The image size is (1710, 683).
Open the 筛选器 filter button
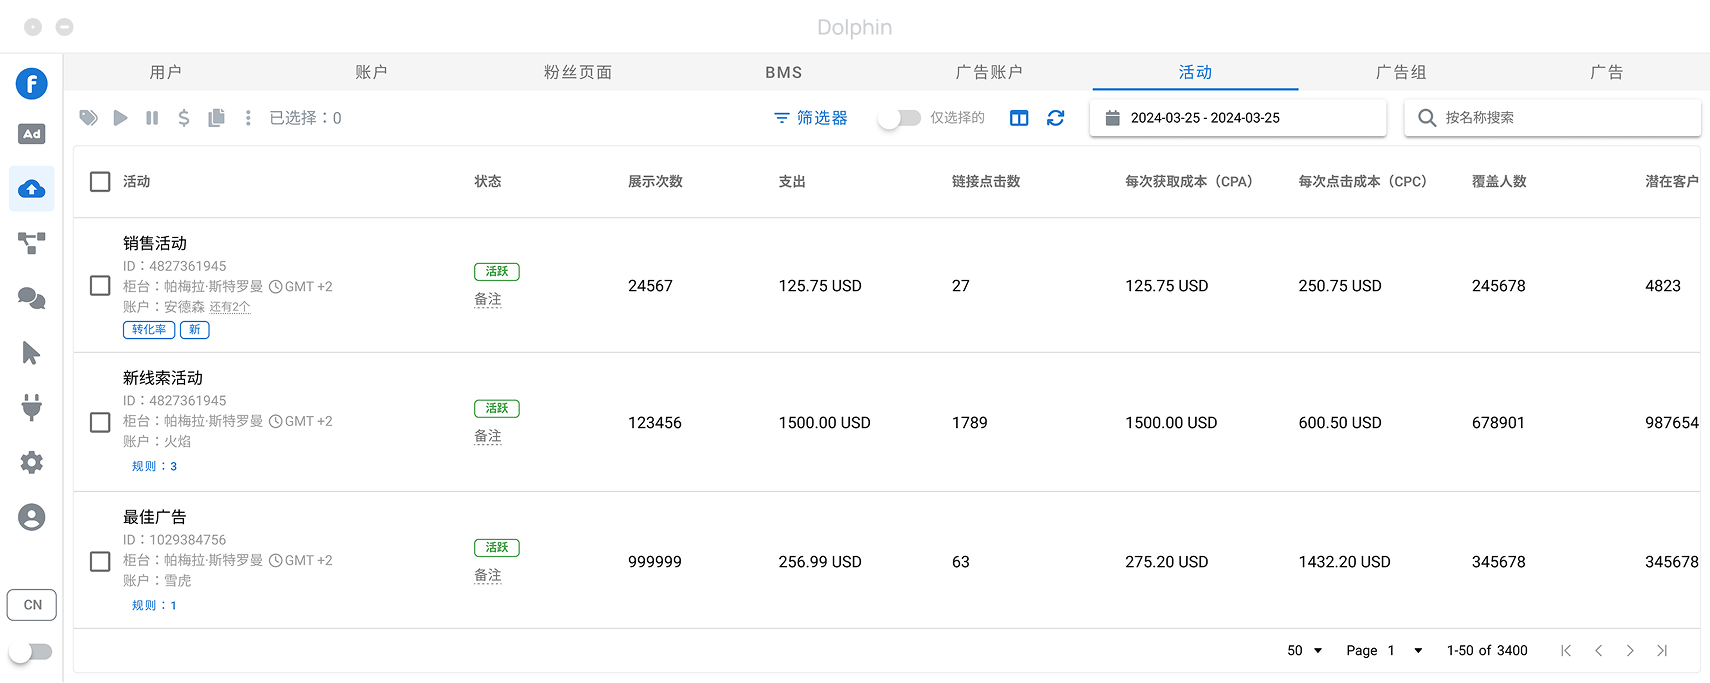point(810,118)
